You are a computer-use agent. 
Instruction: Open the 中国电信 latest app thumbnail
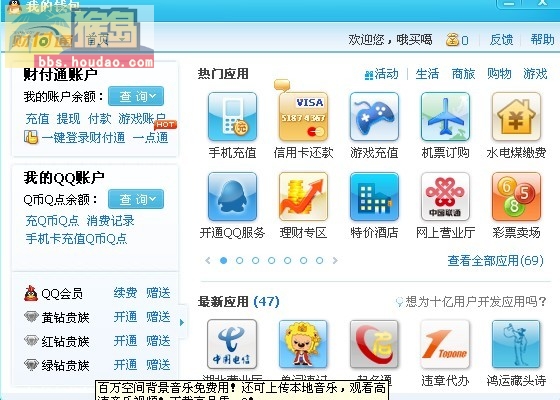(232, 344)
